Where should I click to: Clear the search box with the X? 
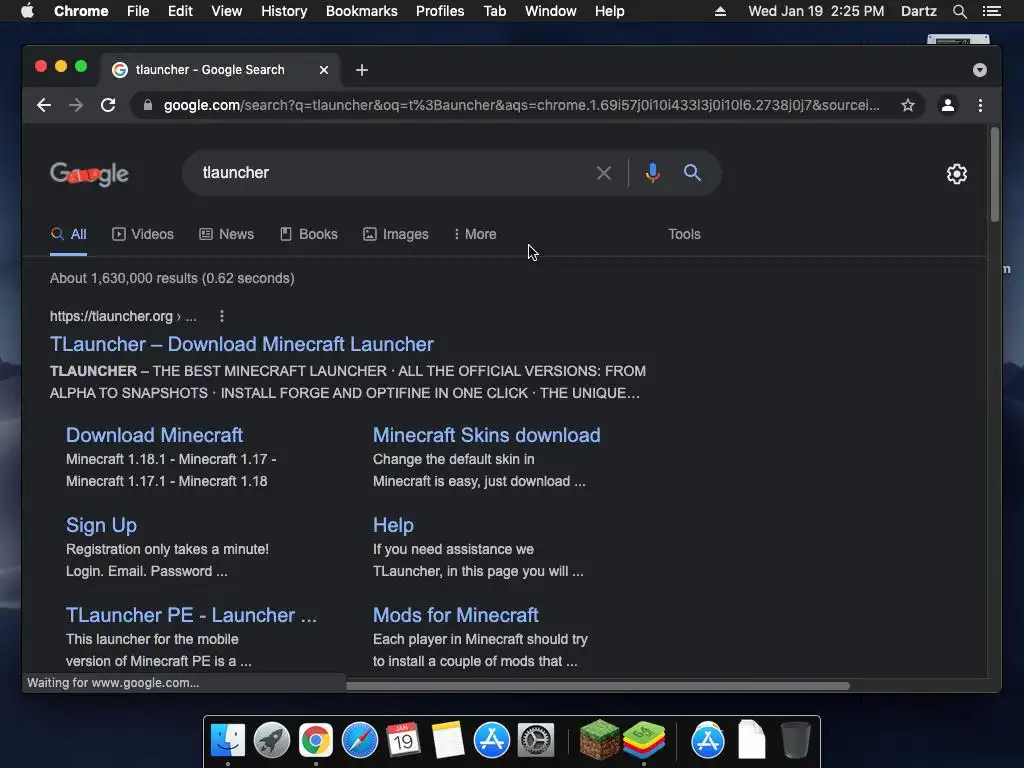(604, 173)
